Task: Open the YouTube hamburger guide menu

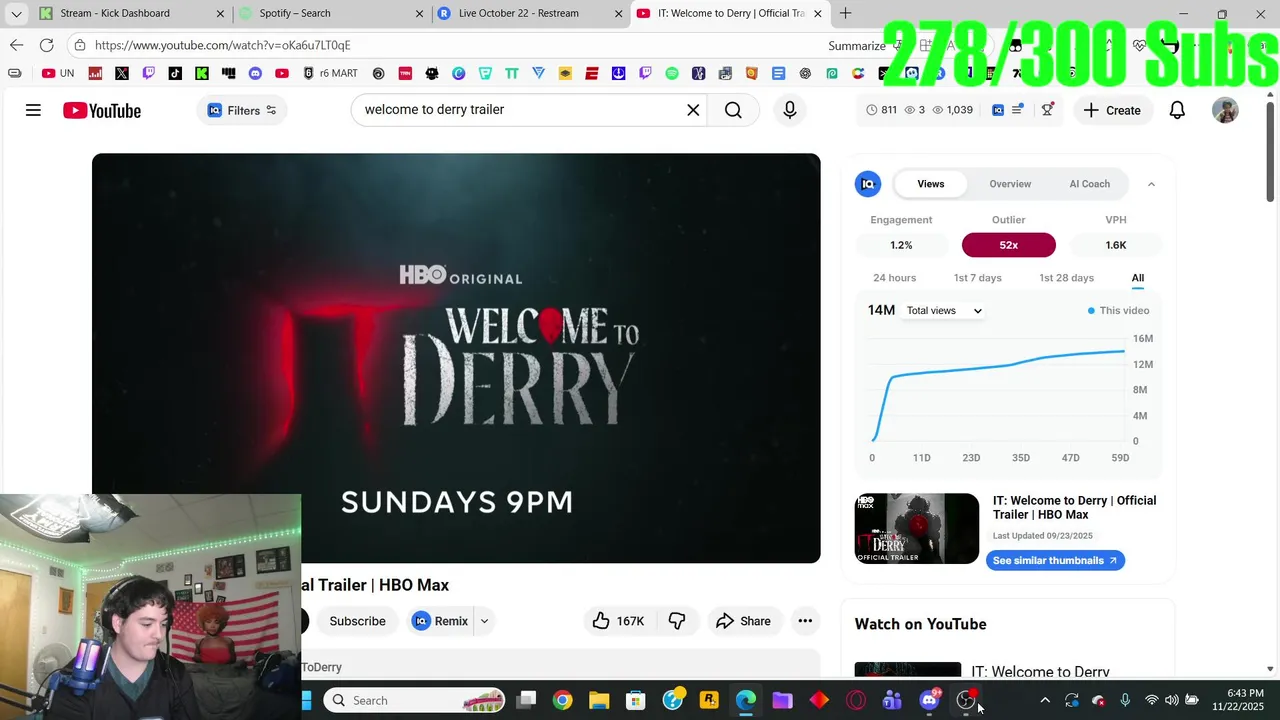Action: click(33, 110)
